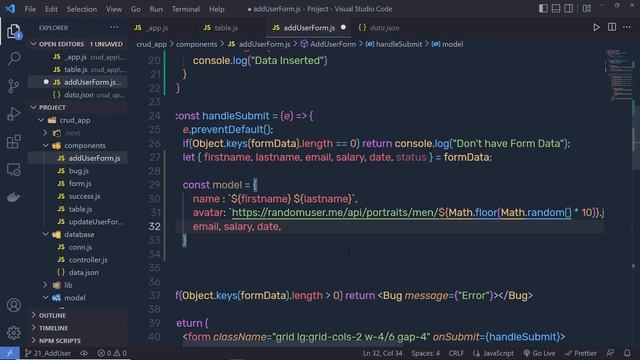
Task: Toggle secondary side bar layout icon
Action: tap(568, 9)
